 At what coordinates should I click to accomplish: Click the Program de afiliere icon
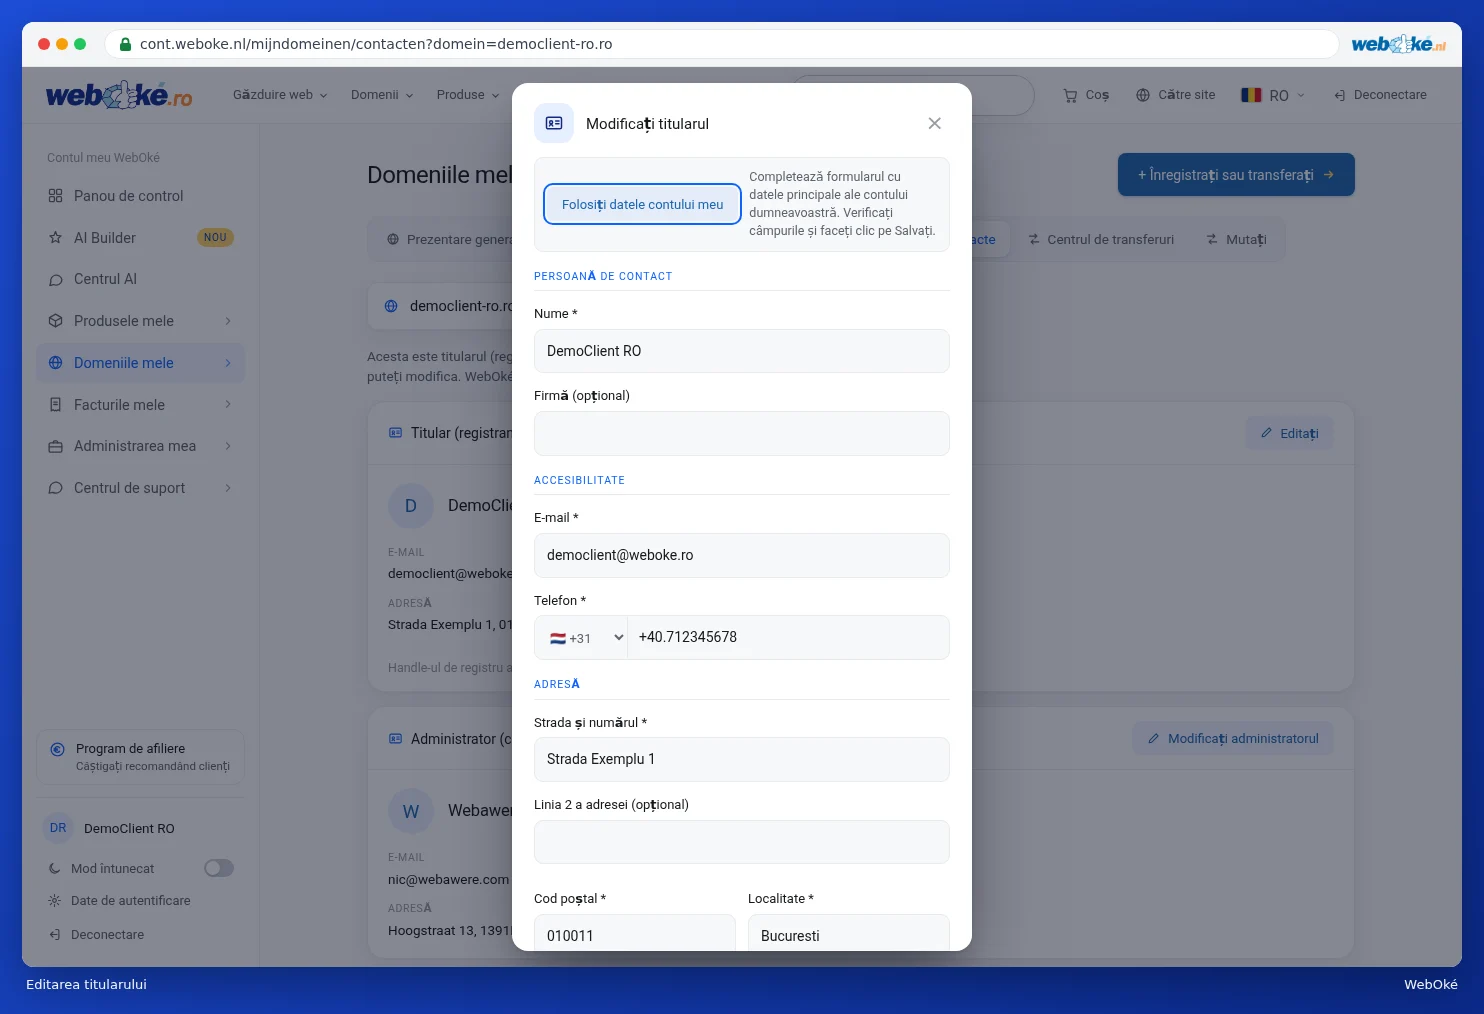pyautogui.click(x=58, y=749)
